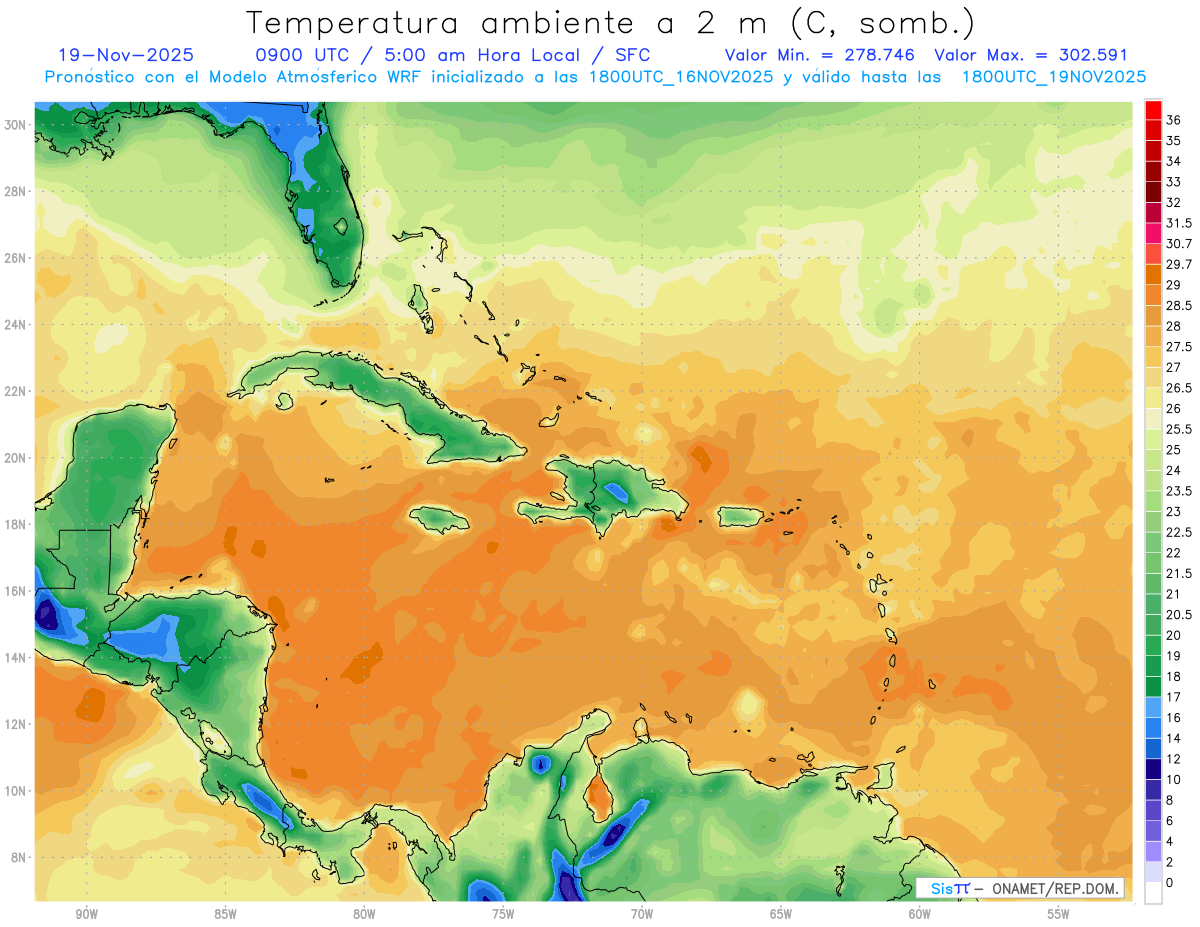Click the legend value 17
Screen dimensions: 1200x927
(1174, 697)
